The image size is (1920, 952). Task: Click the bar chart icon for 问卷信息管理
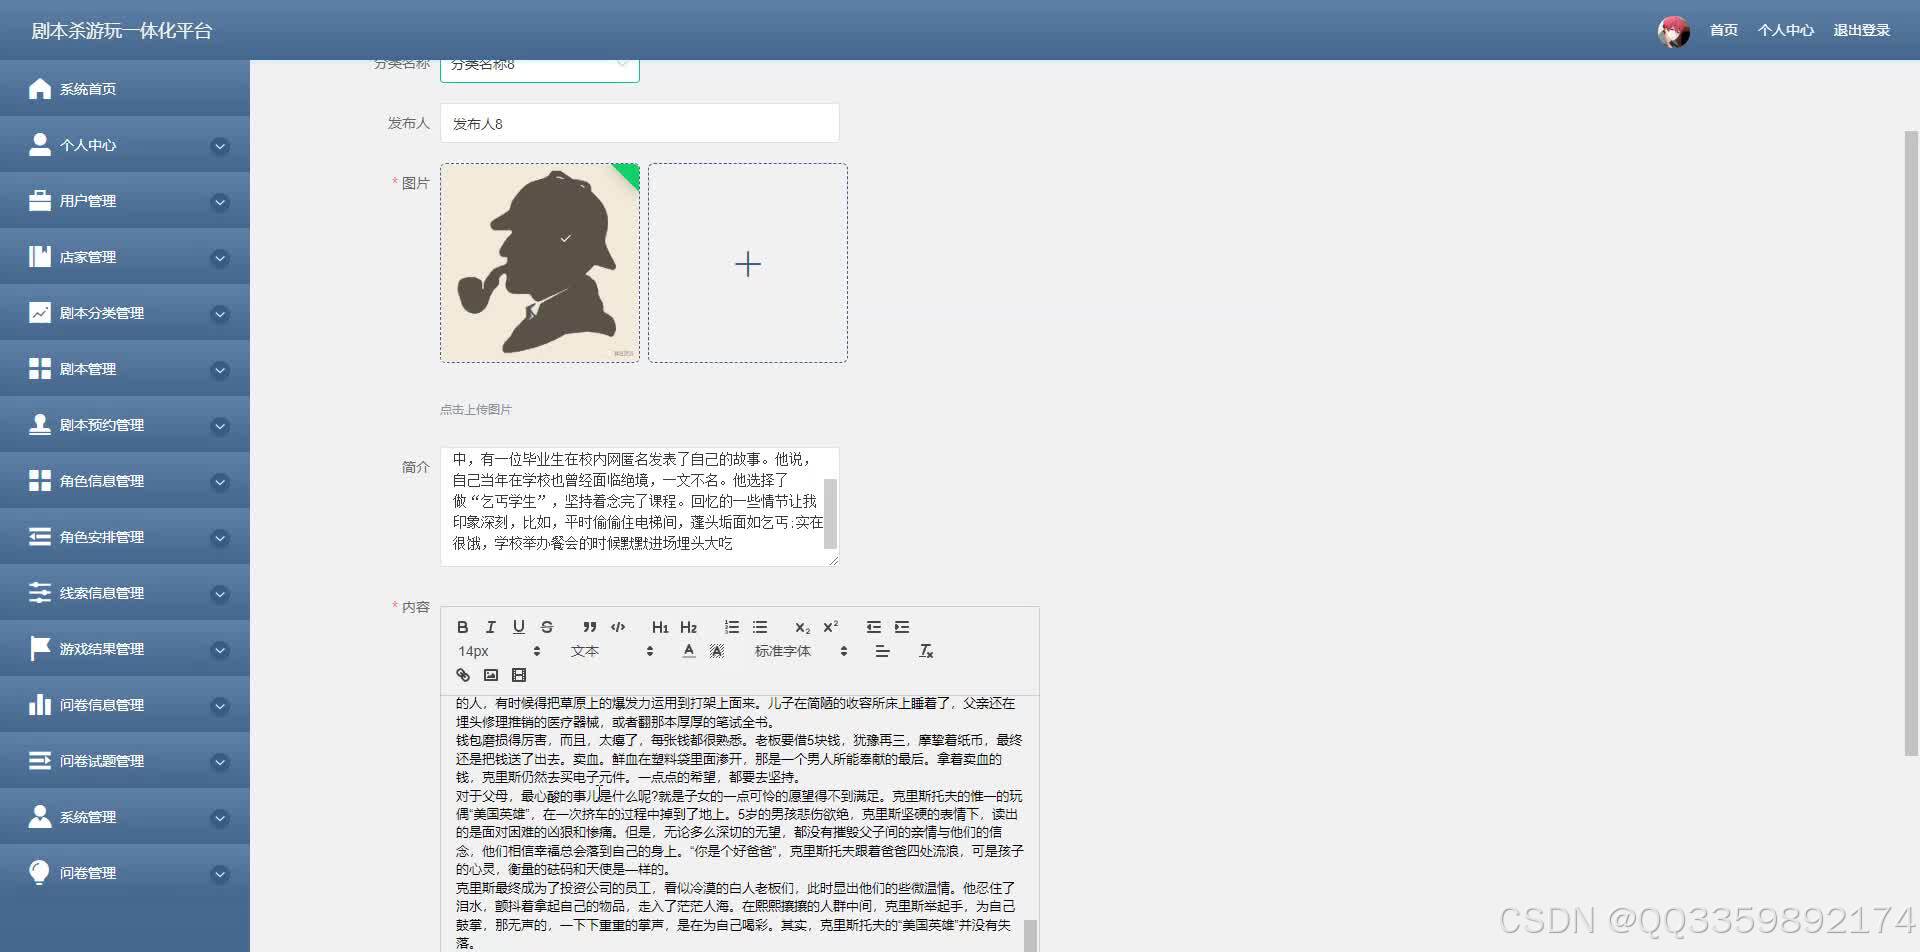coord(40,704)
